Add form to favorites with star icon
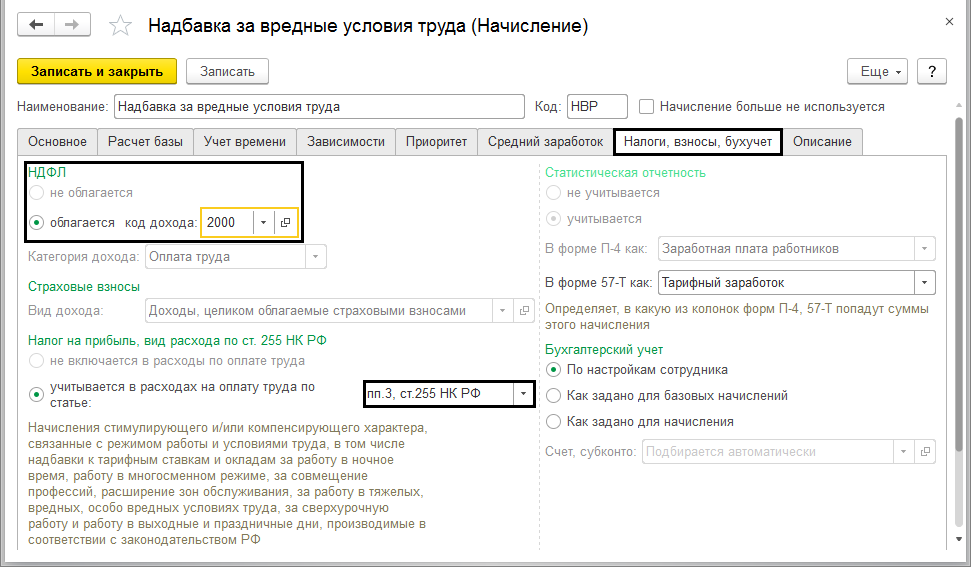 coord(120,26)
